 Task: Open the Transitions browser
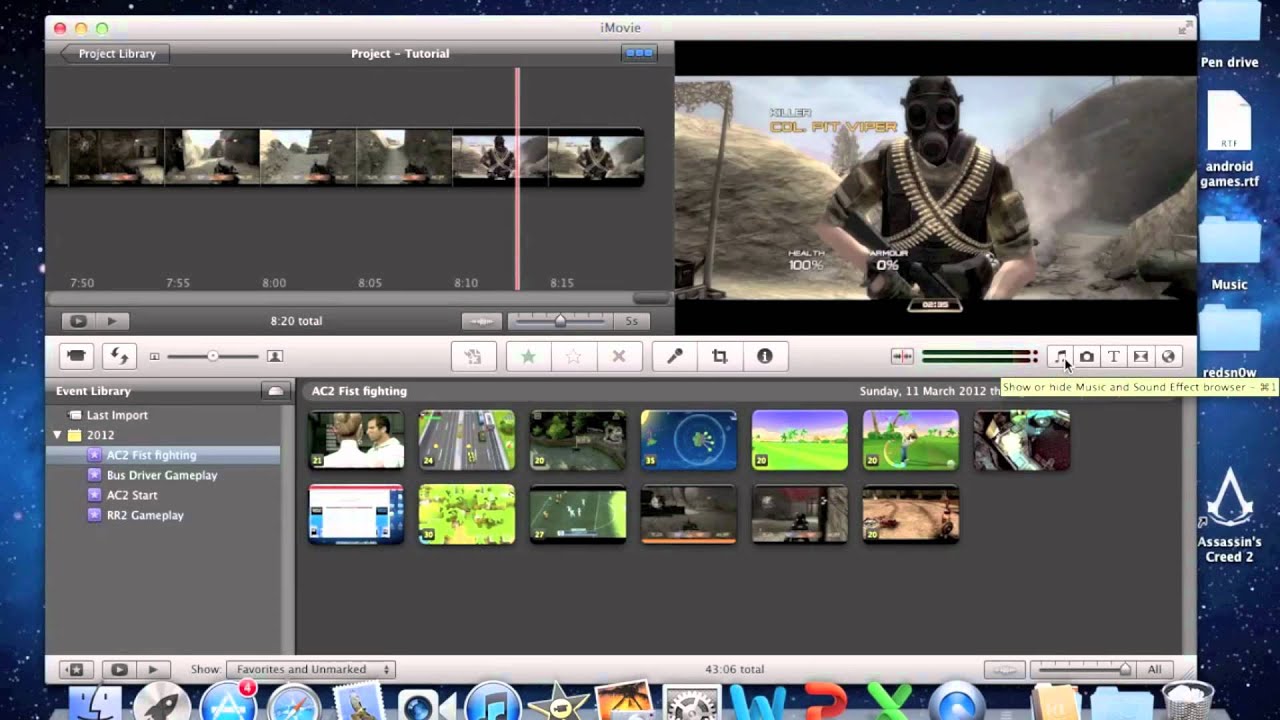tap(1141, 356)
